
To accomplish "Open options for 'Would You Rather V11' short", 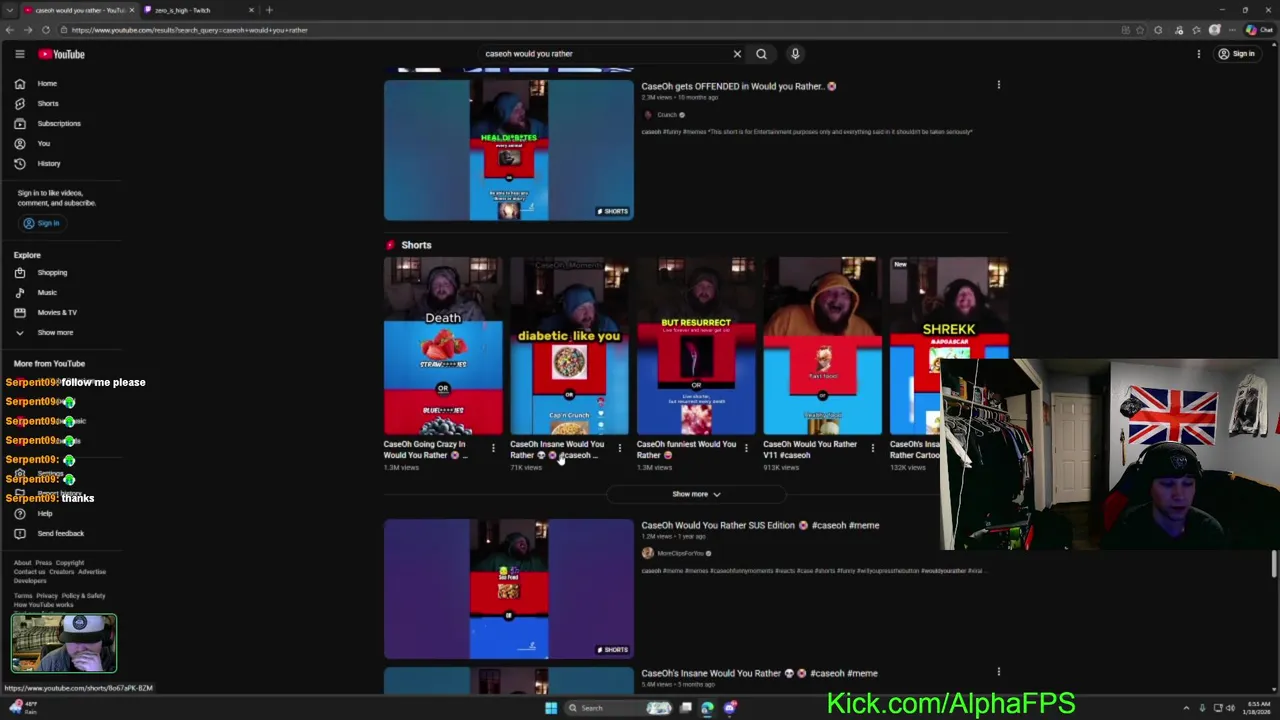I will point(872,448).
